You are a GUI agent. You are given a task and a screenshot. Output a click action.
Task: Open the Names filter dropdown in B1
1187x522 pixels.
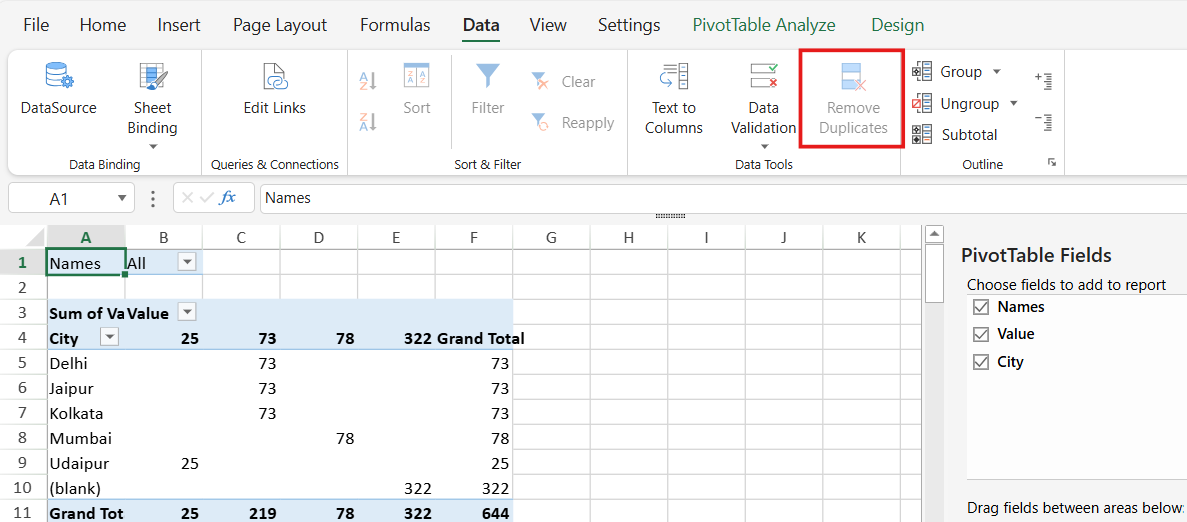pos(186,262)
